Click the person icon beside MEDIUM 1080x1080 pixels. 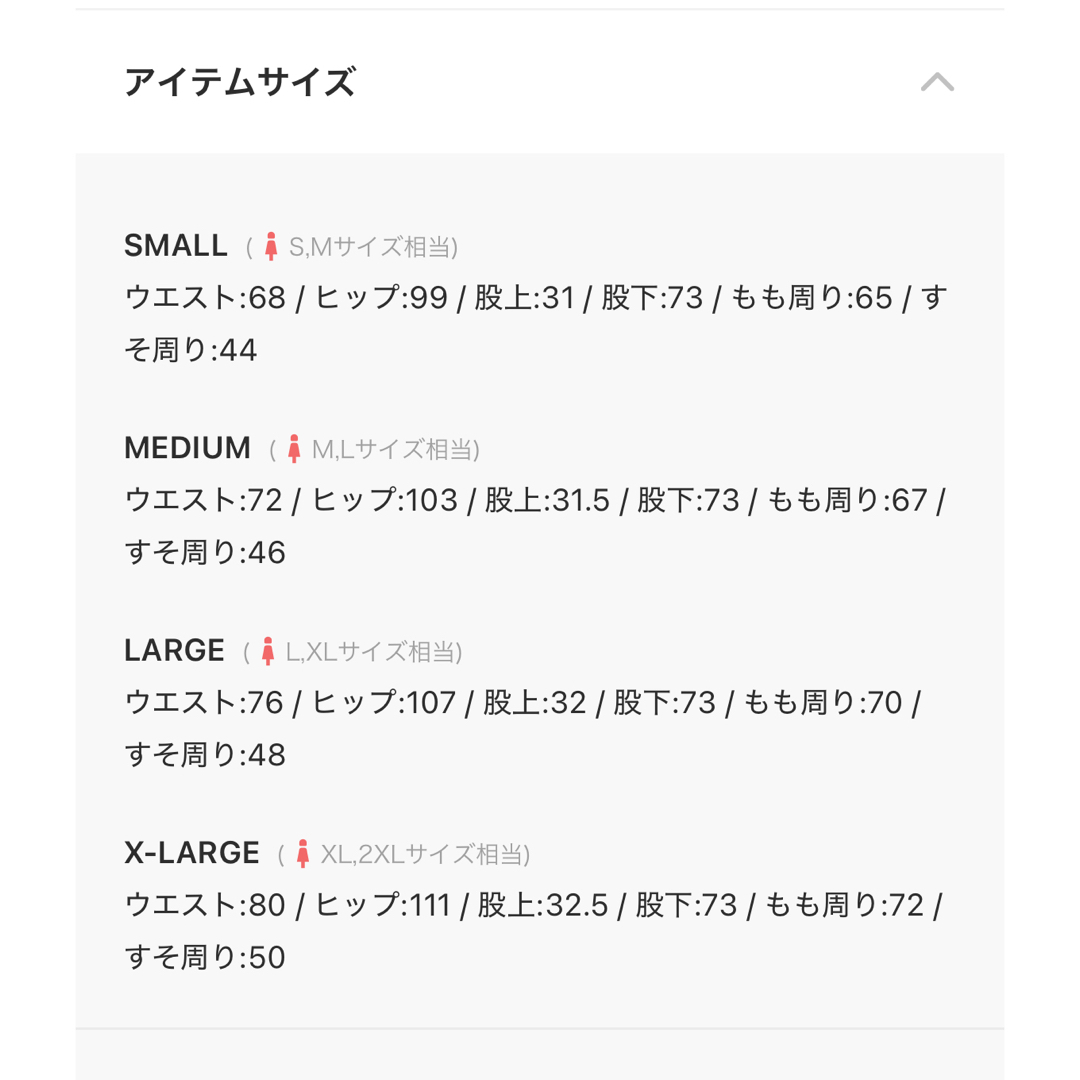tap(294, 448)
